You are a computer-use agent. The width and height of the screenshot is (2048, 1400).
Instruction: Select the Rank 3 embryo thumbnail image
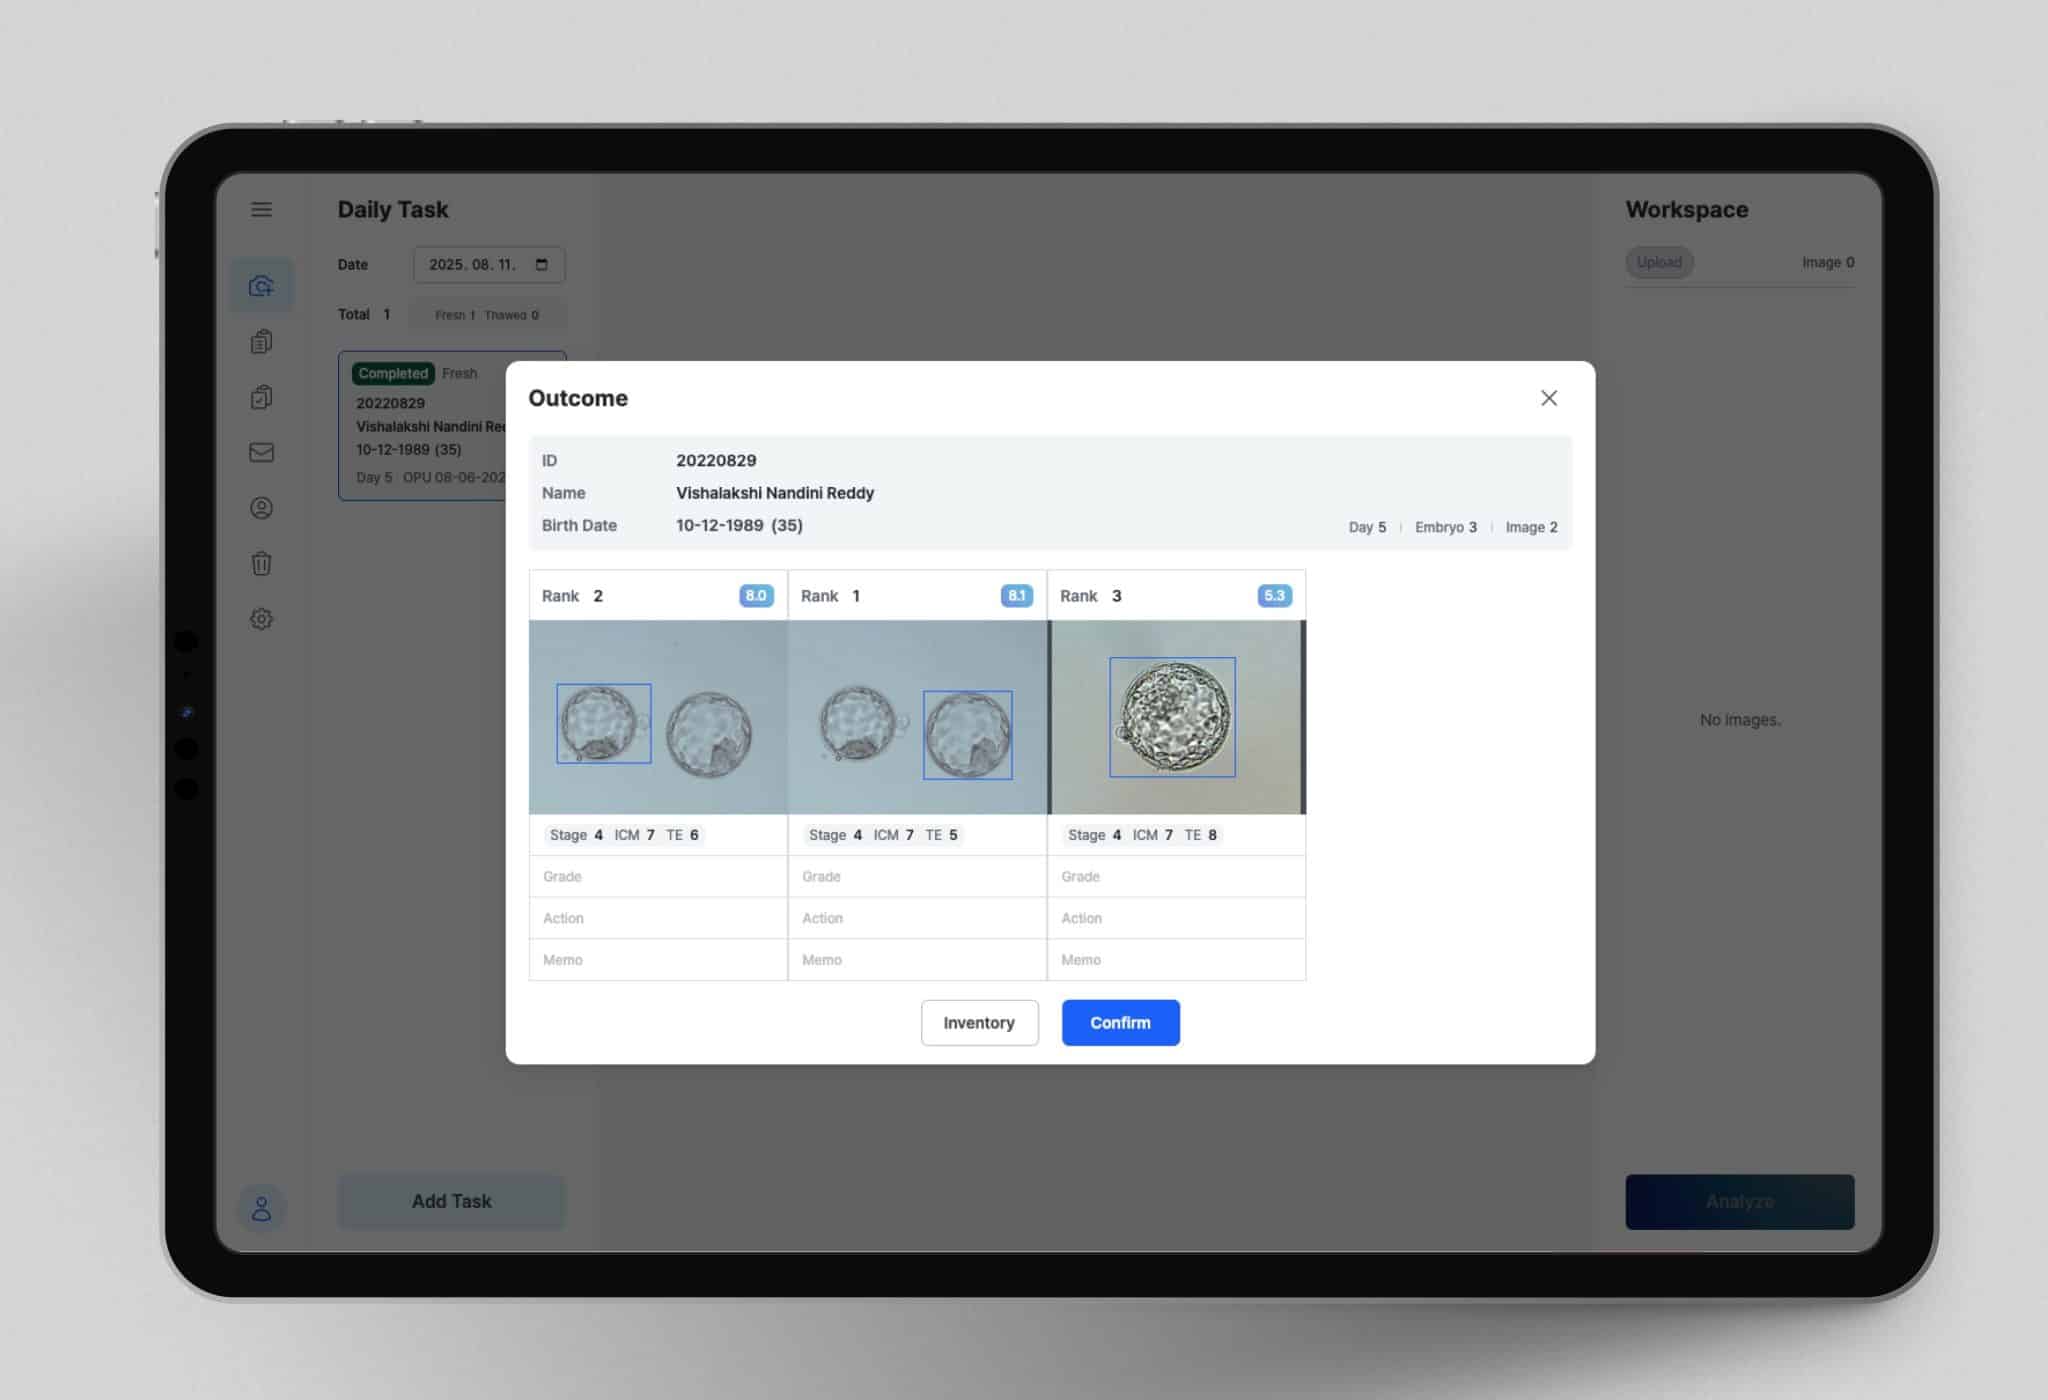point(1175,718)
